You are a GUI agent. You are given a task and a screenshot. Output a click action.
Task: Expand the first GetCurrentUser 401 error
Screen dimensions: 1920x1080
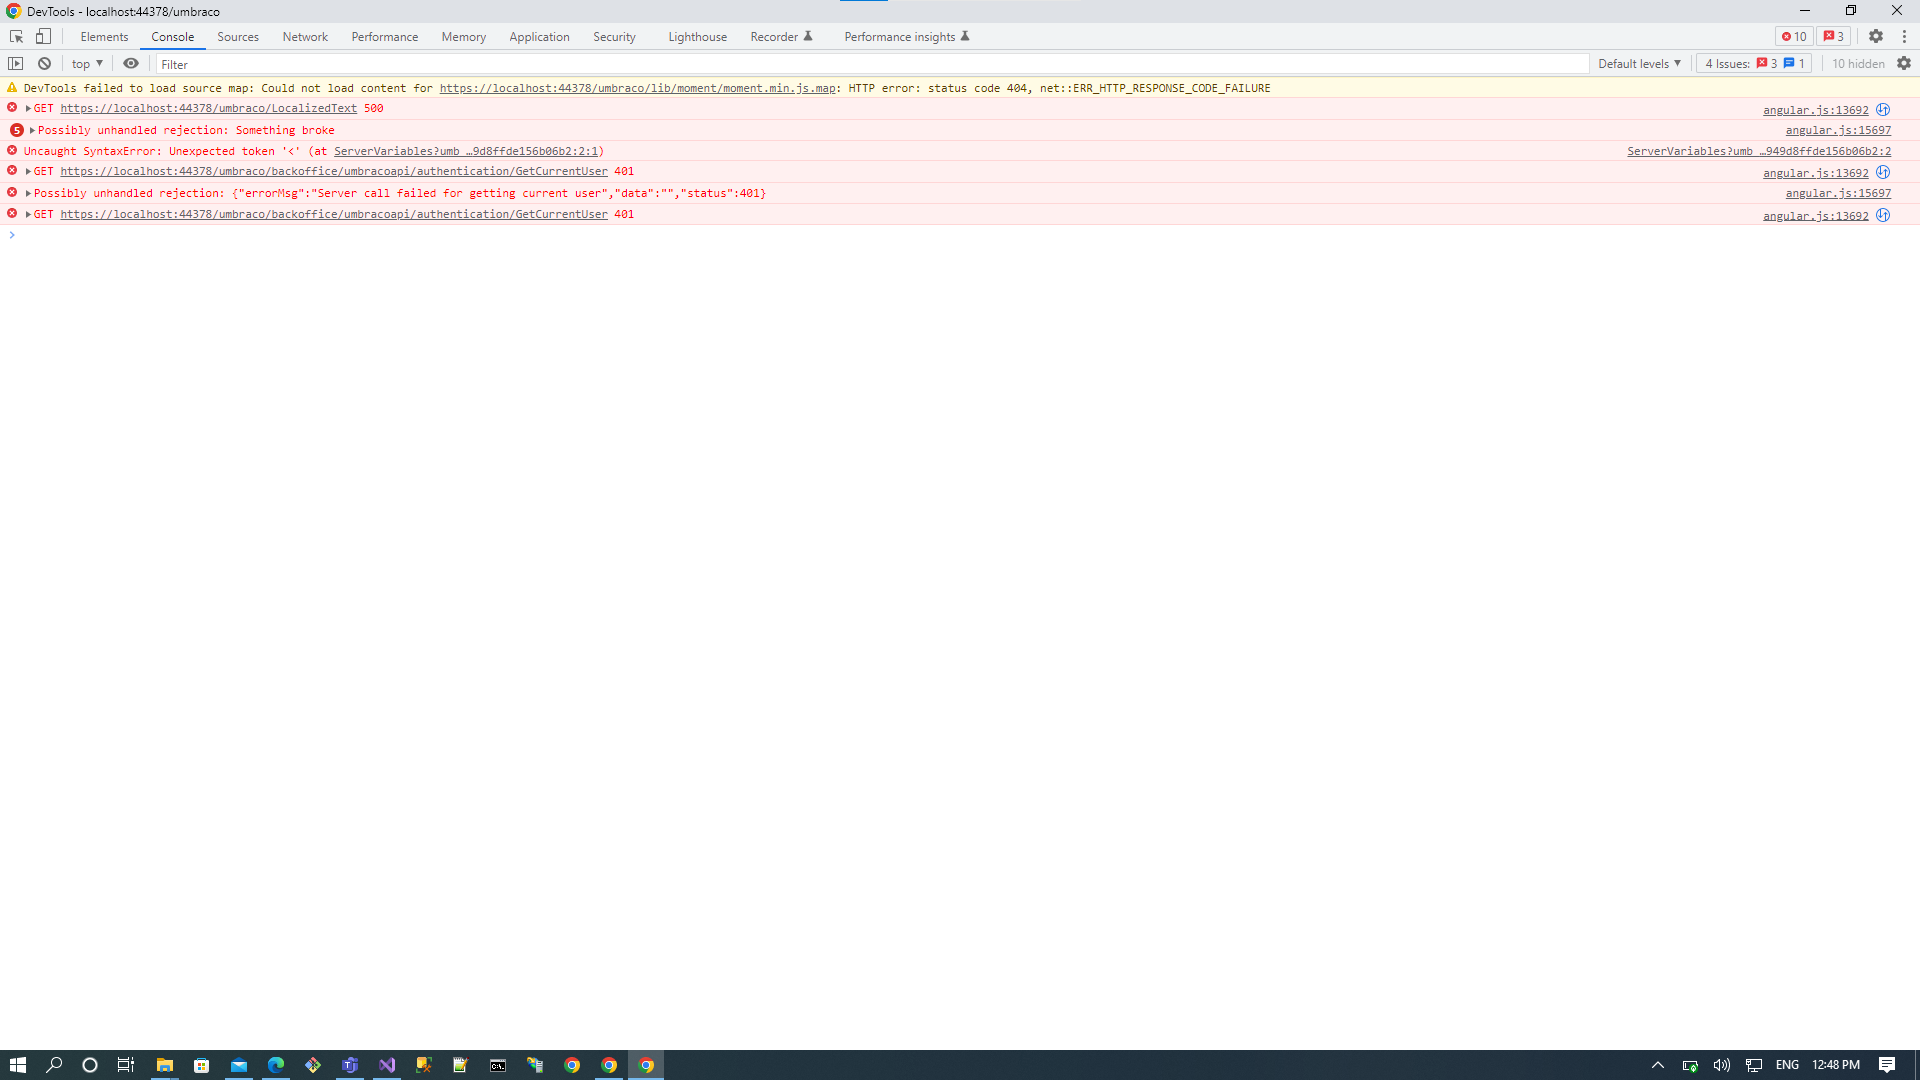pos(28,171)
